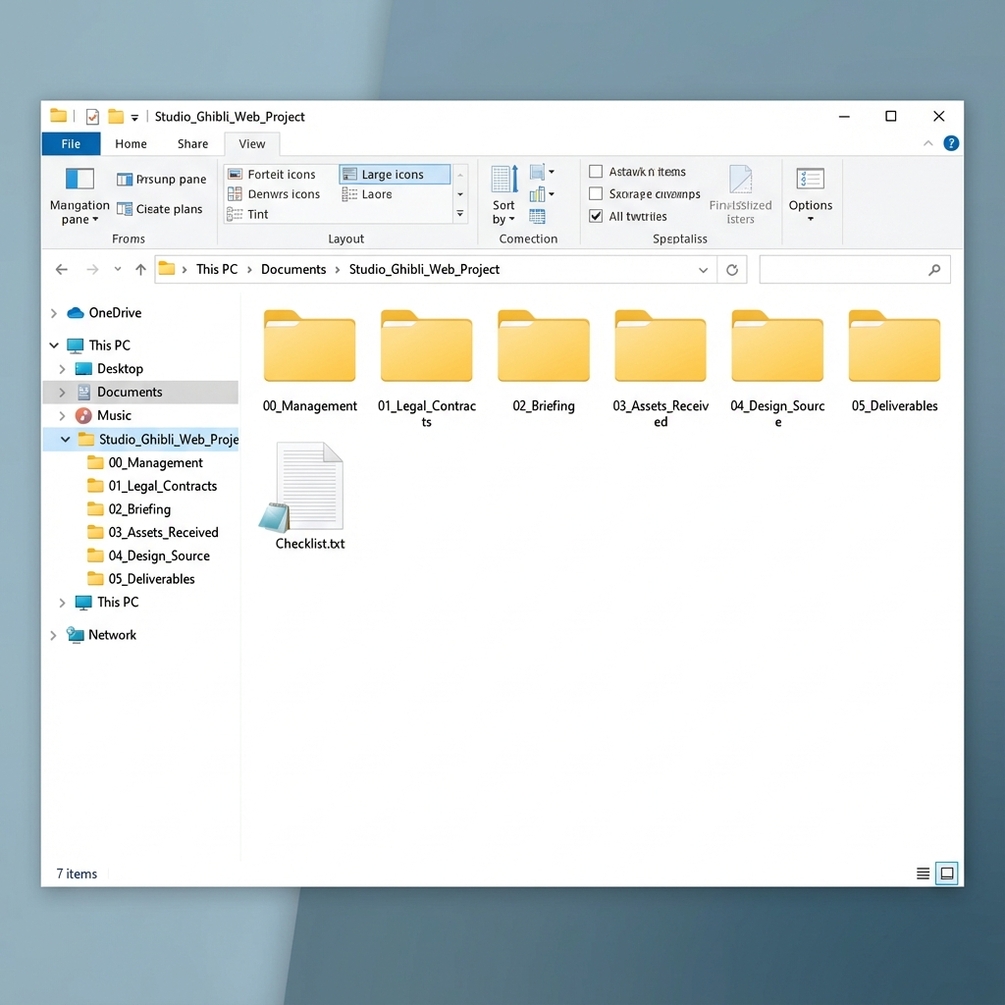Open the Sort by menu
Viewport: 1005px width, 1005px height.
tap(504, 195)
